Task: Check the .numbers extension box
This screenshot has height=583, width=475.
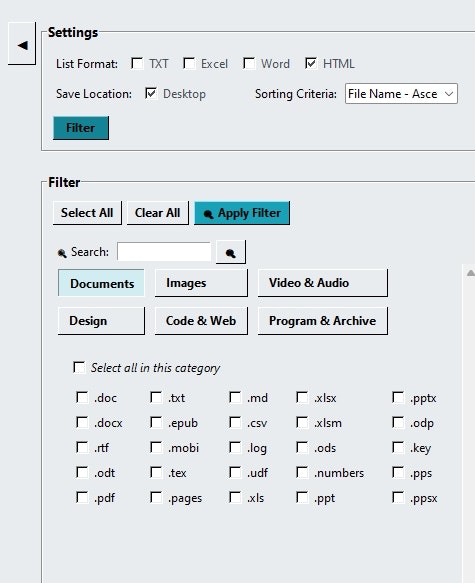Action: tap(302, 472)
